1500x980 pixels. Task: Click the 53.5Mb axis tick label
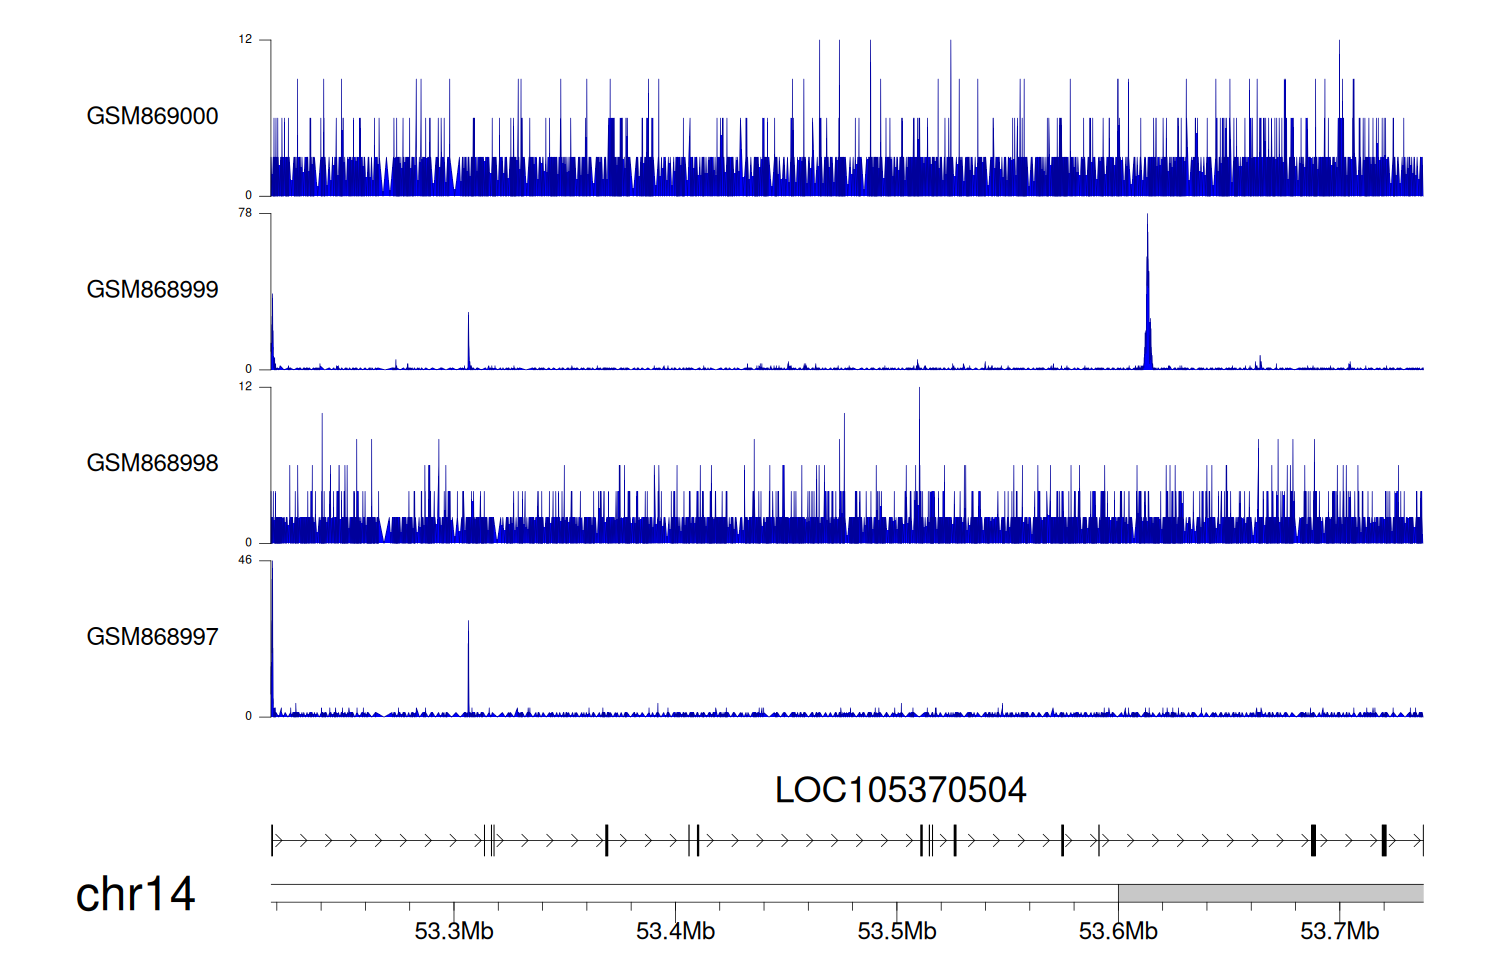(897, 932)
